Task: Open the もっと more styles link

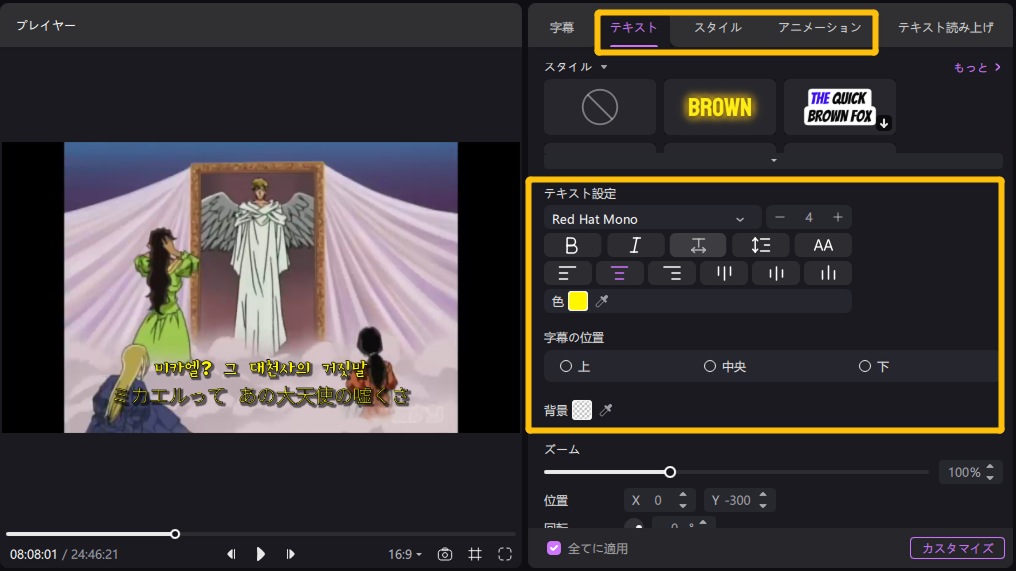Action: coord(977,67)
